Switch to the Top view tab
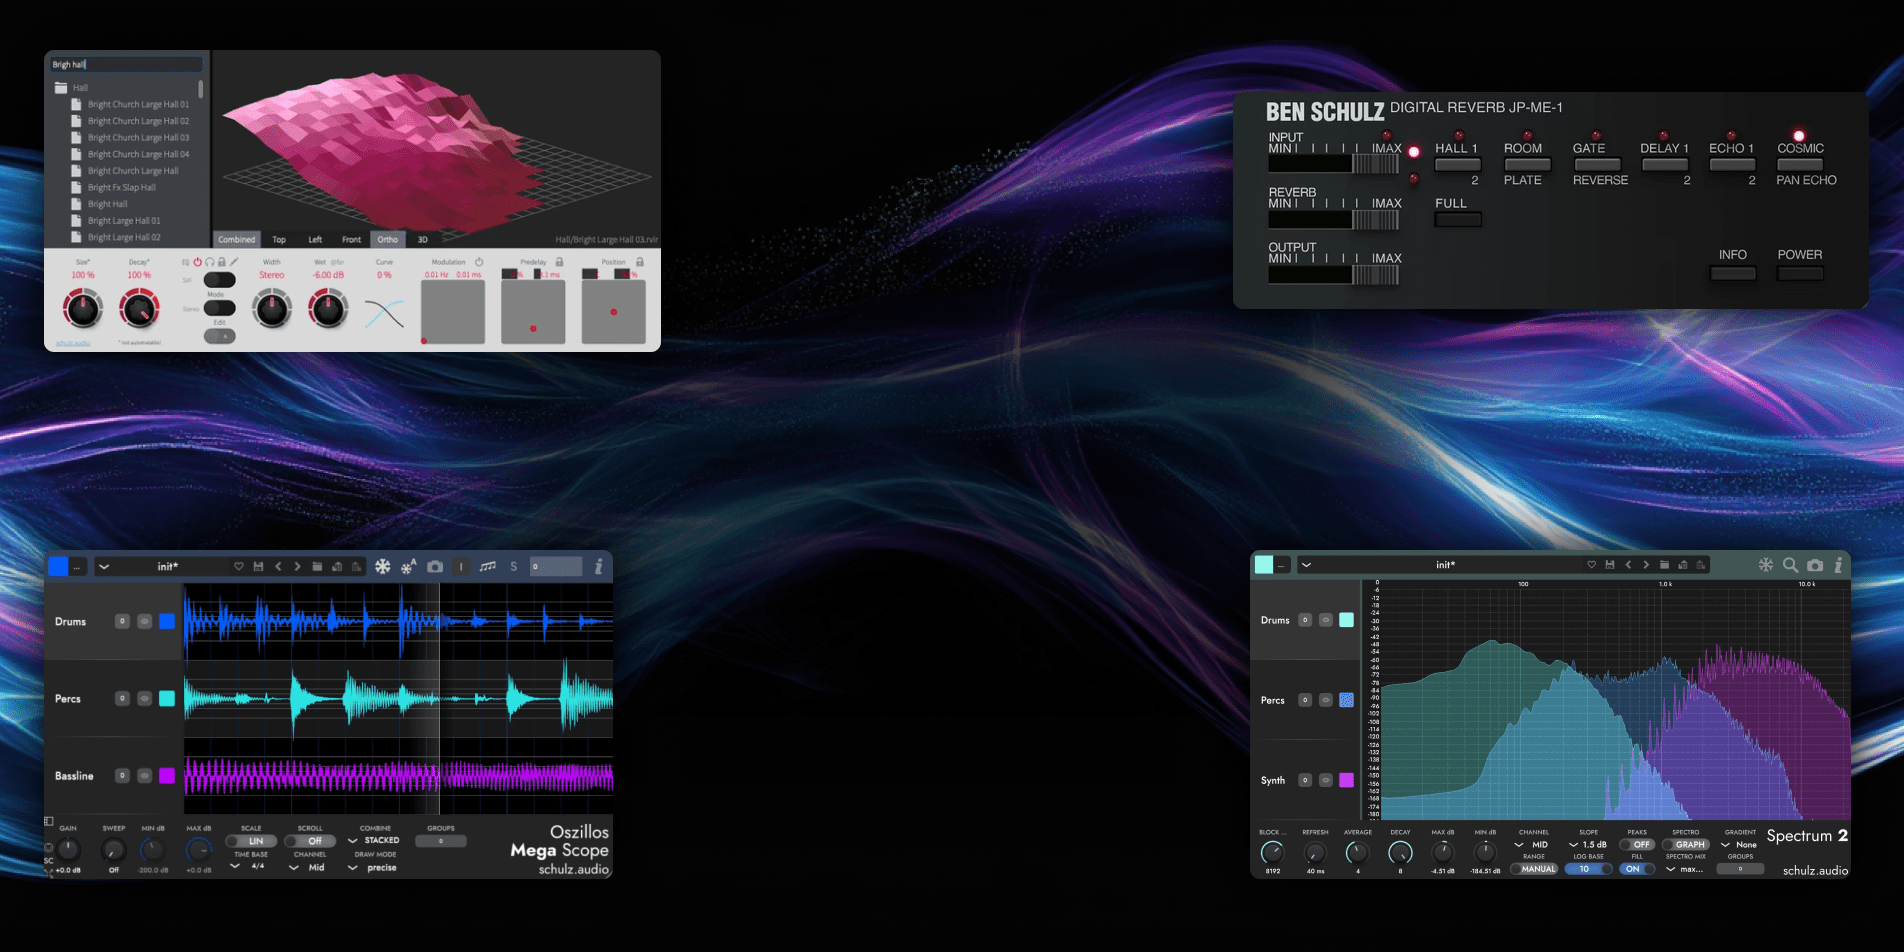 [279, 240]
